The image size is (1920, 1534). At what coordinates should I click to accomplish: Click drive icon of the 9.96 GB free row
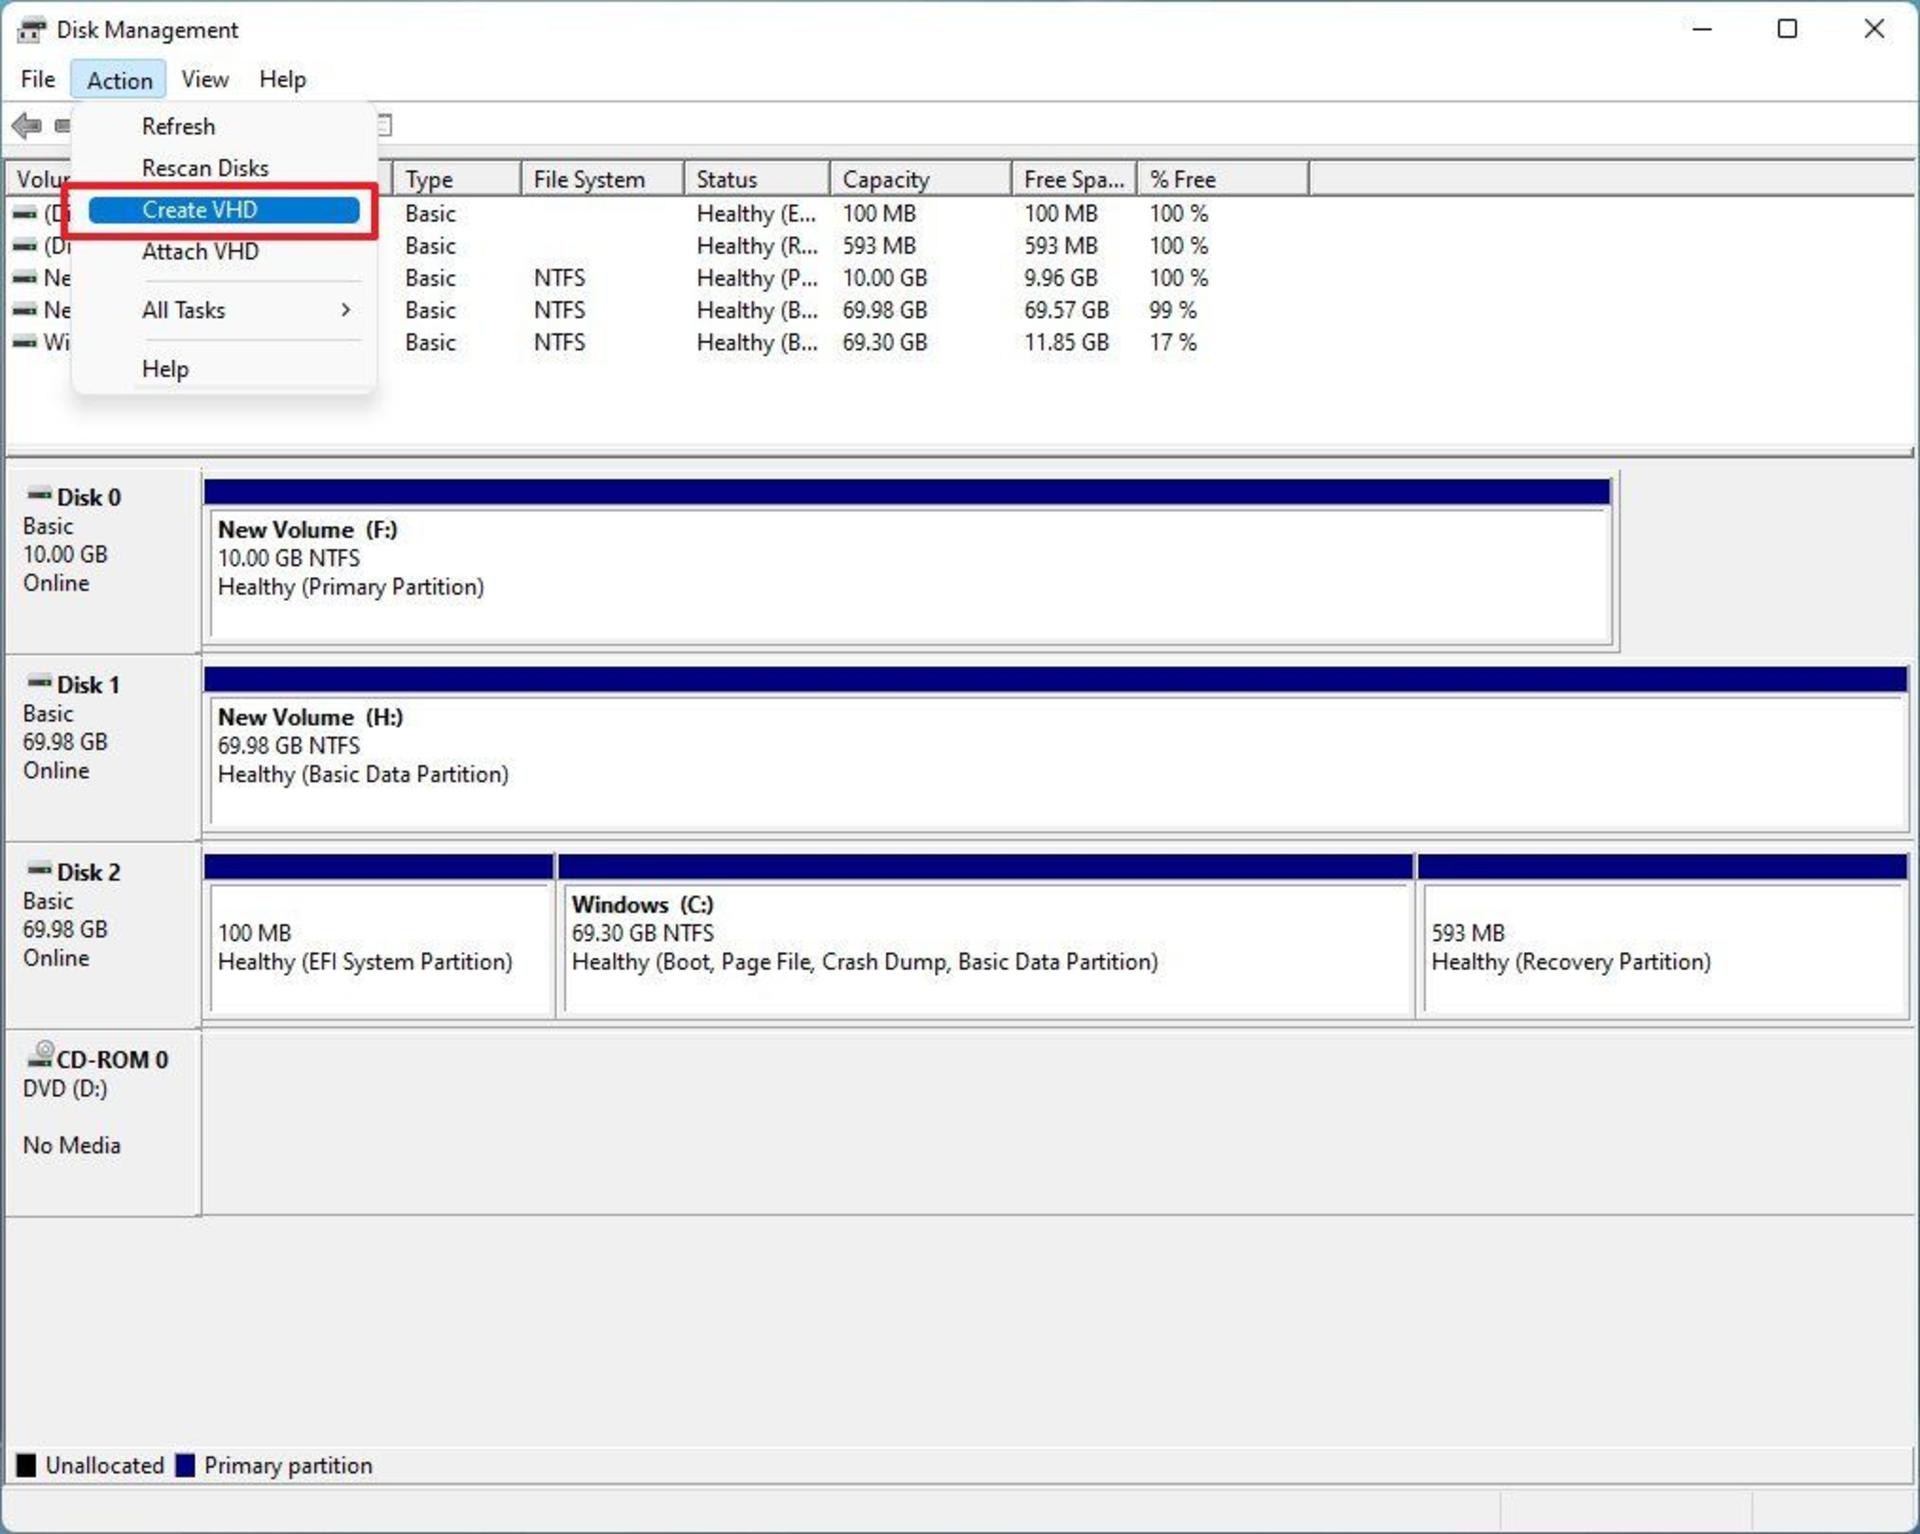point(25,278)
